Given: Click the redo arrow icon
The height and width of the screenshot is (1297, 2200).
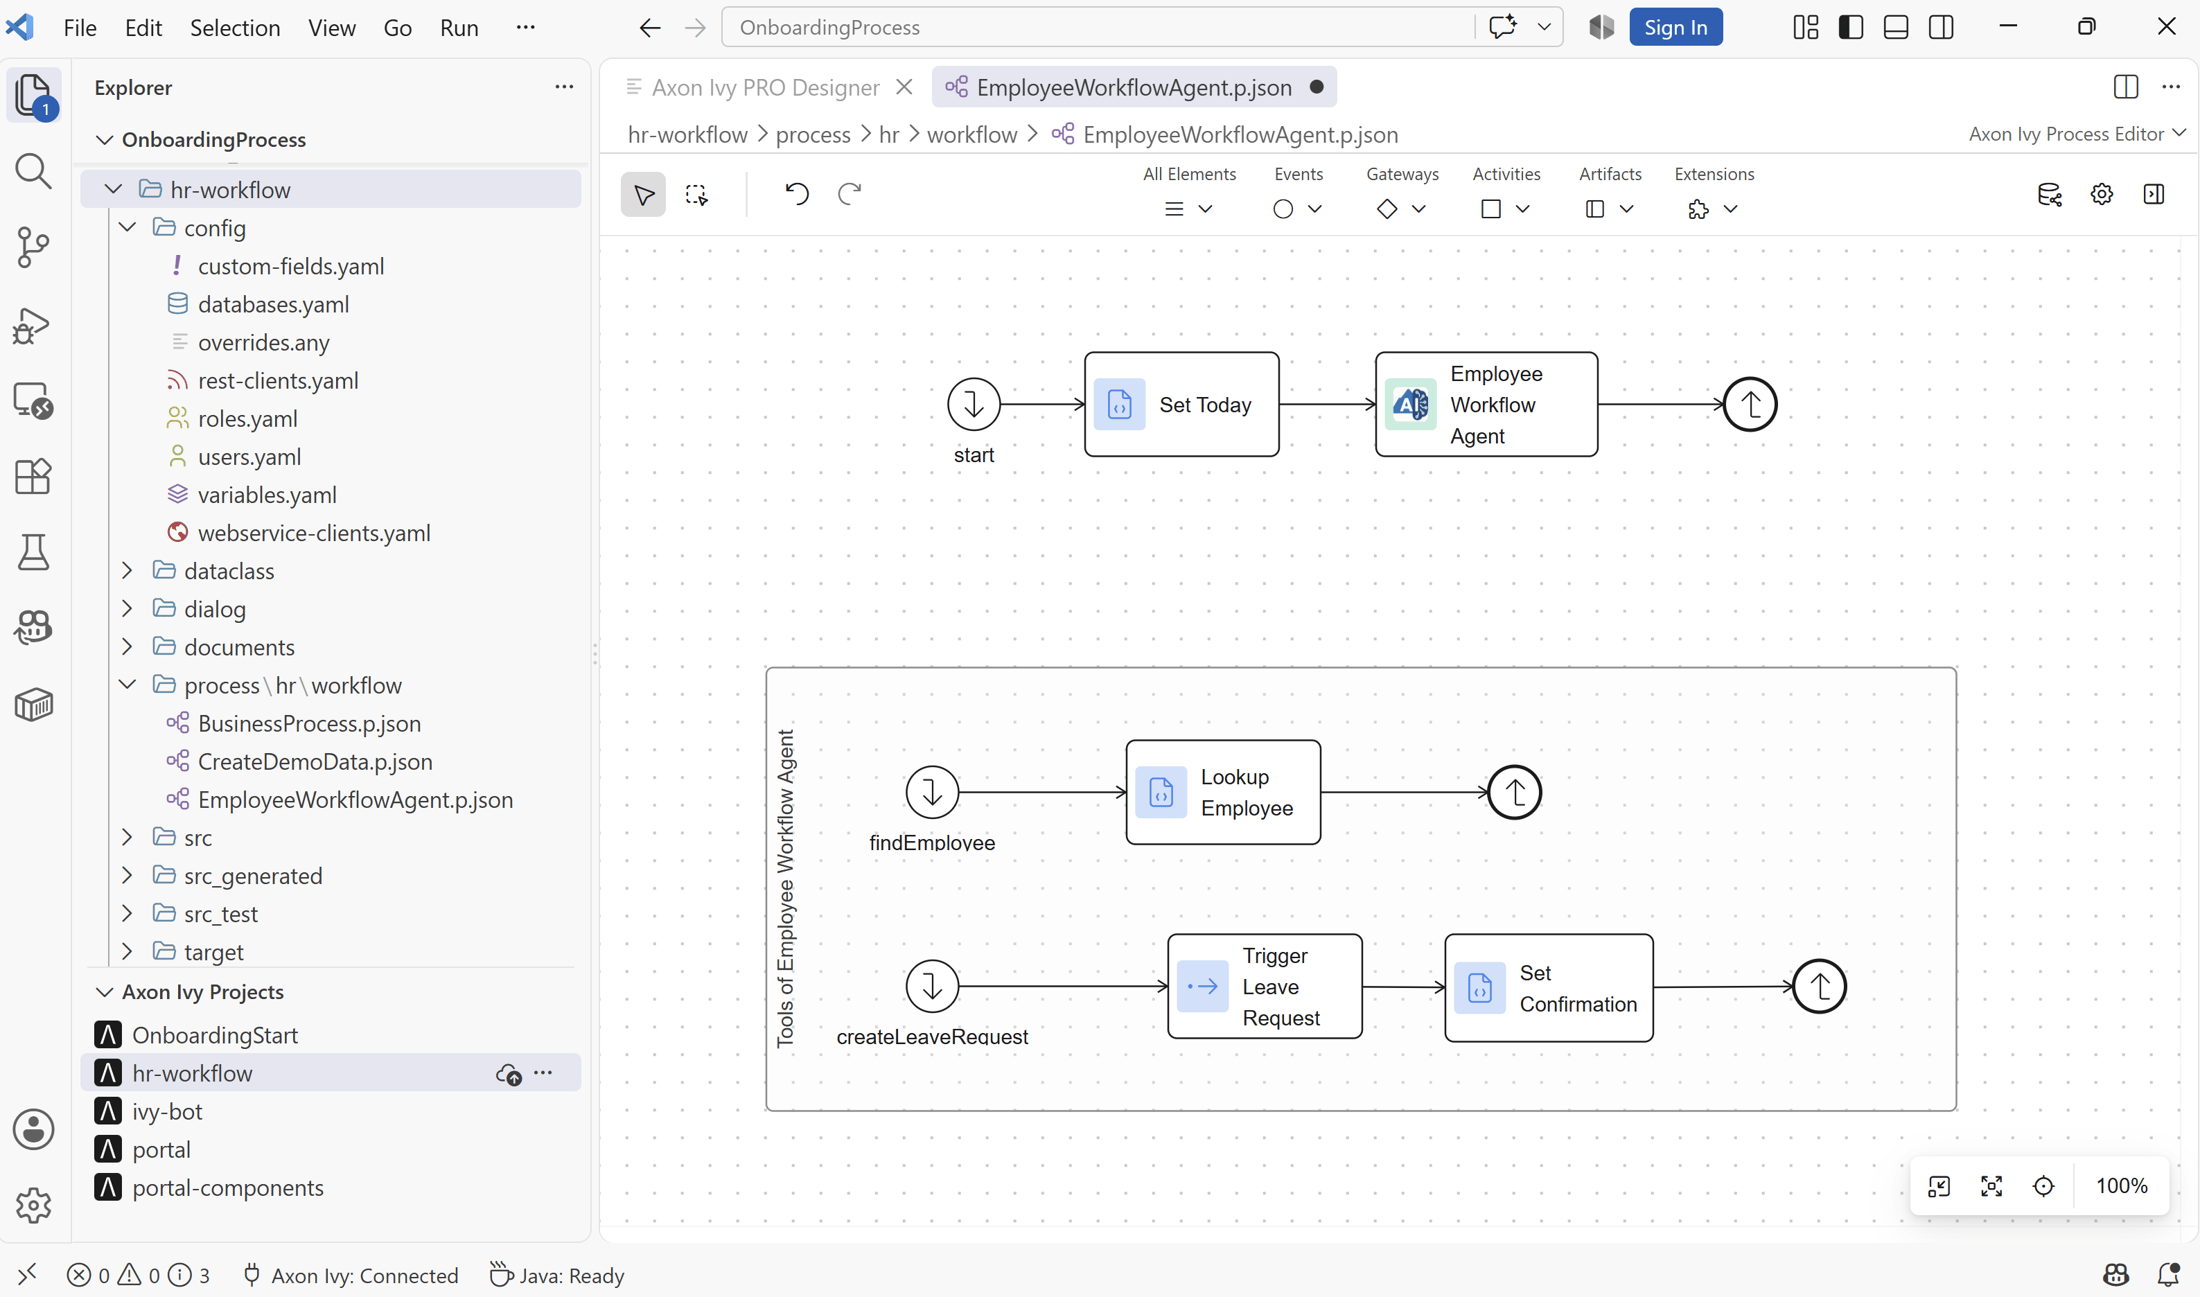Looking at the screenshot, I should coord(849,194).
